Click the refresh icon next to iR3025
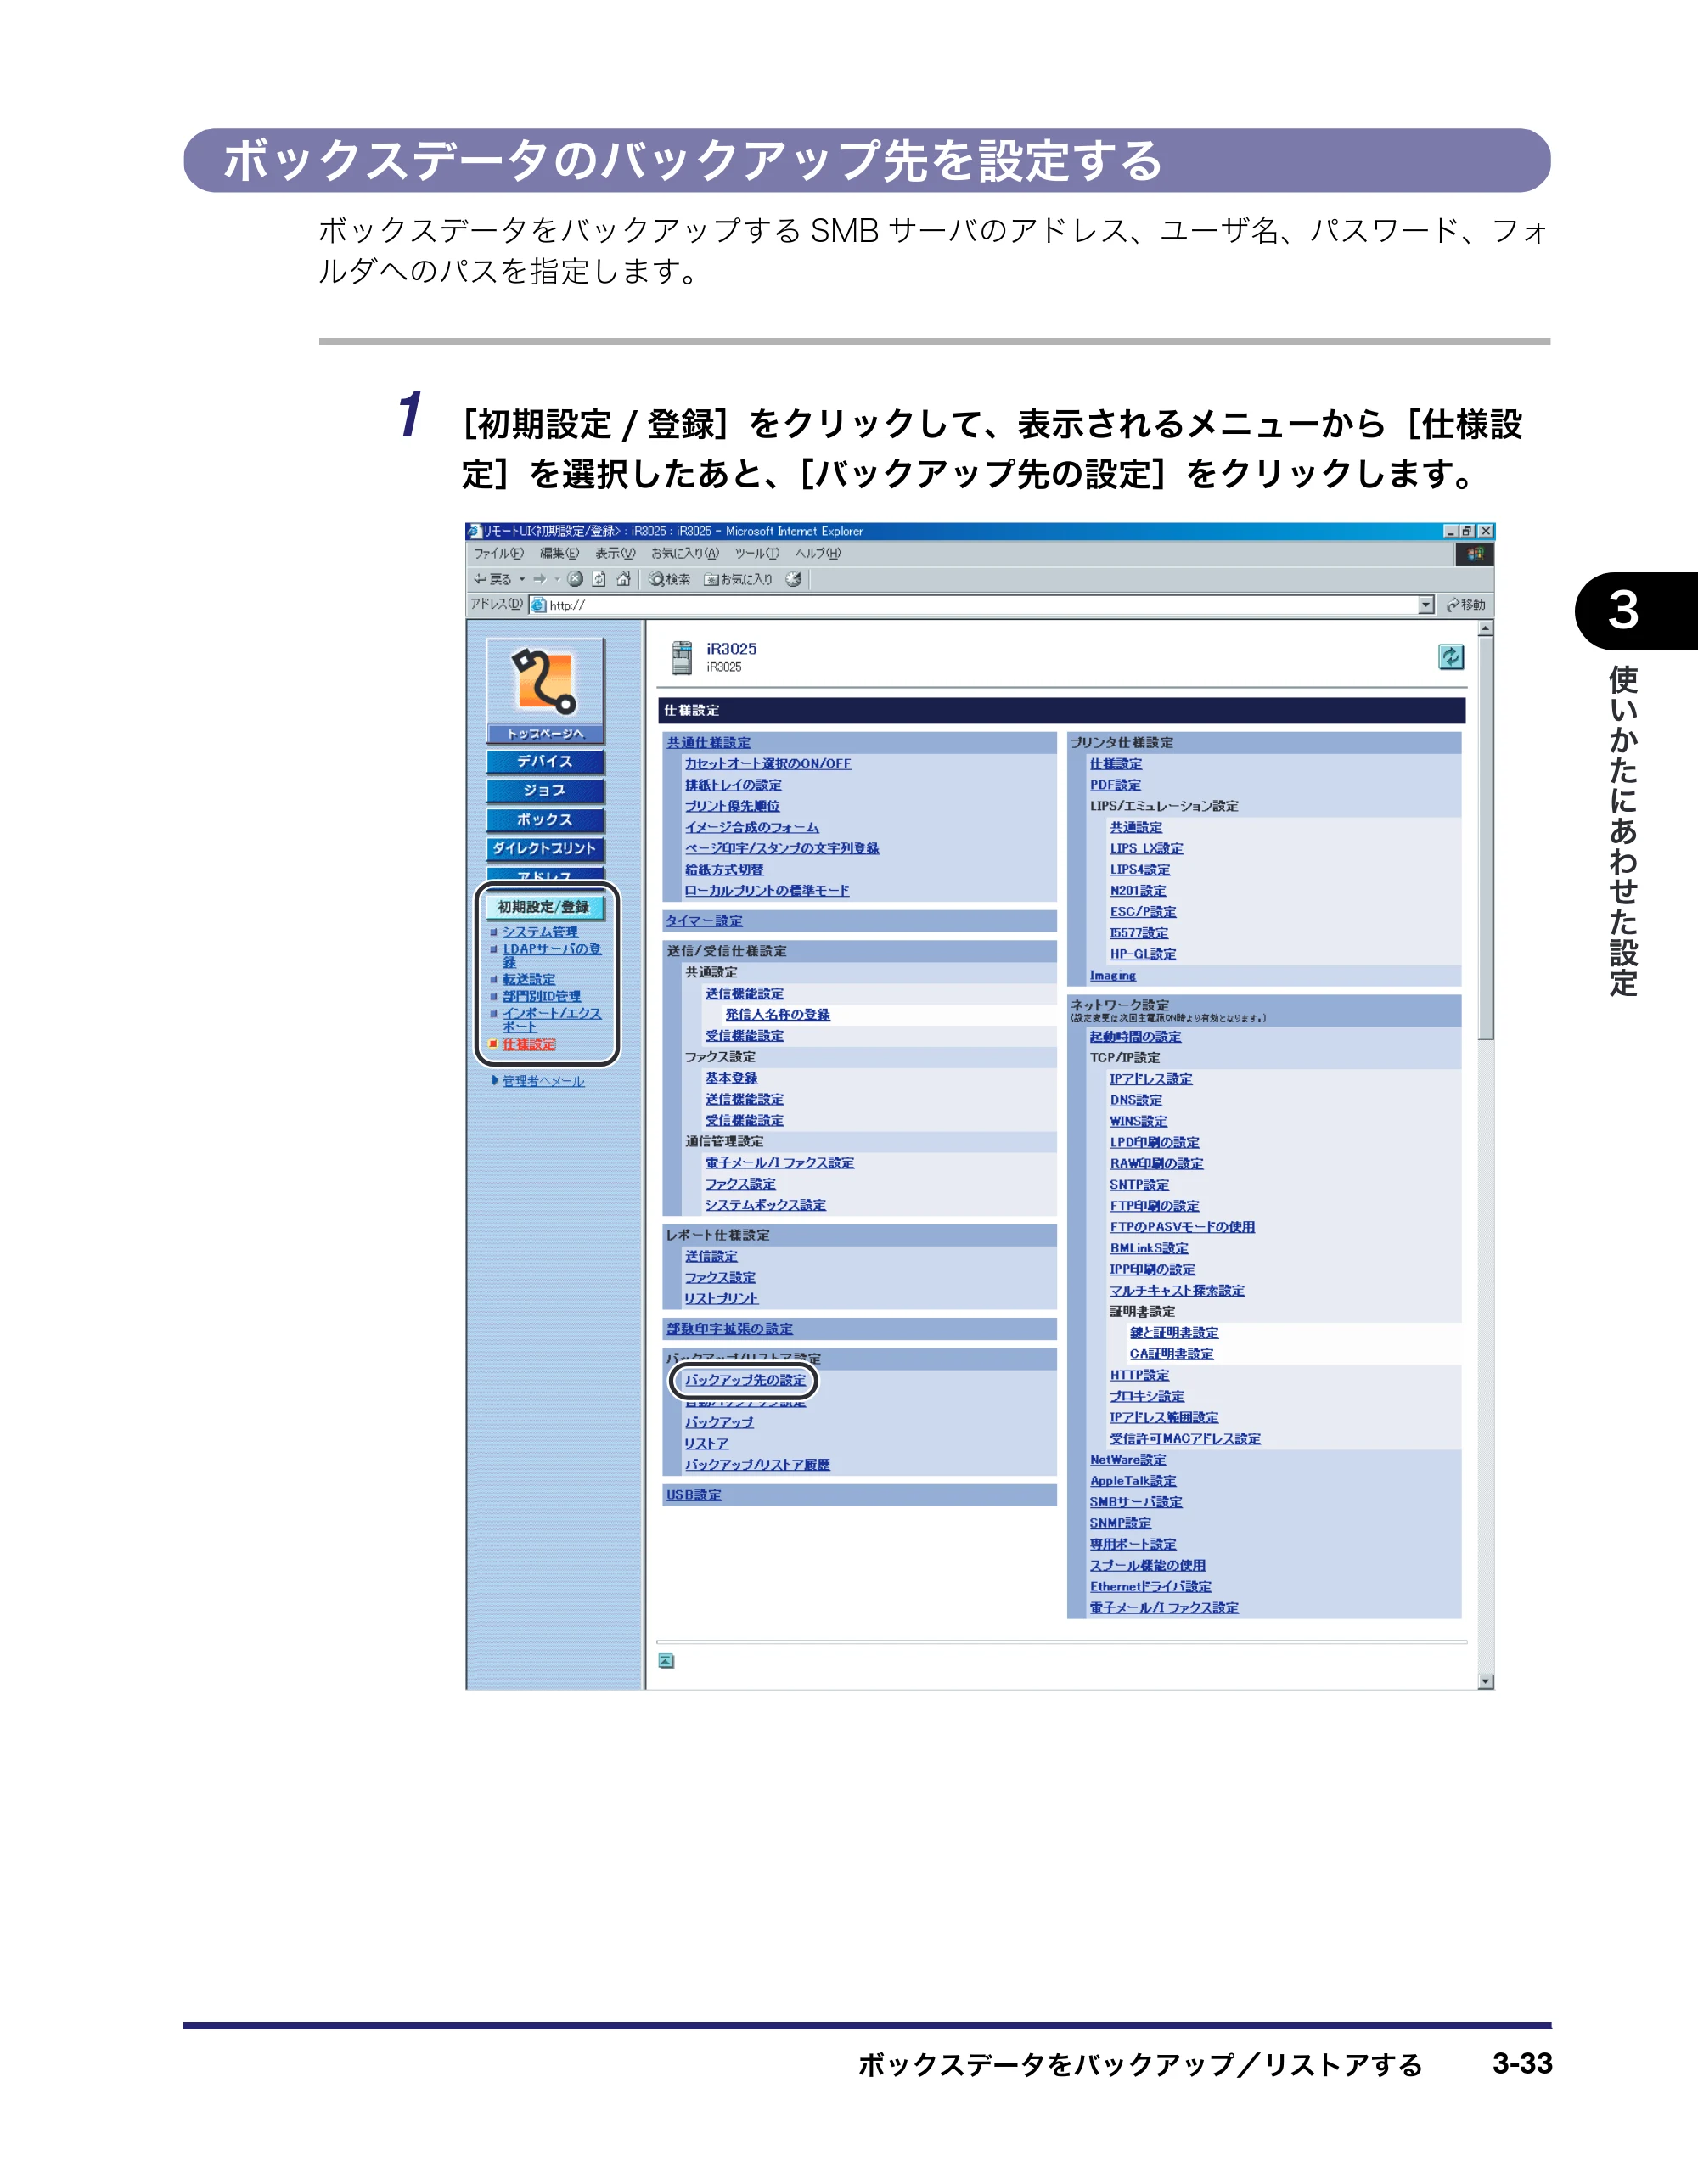Screen dimensions: 1698x2184 click(1450, 657)
